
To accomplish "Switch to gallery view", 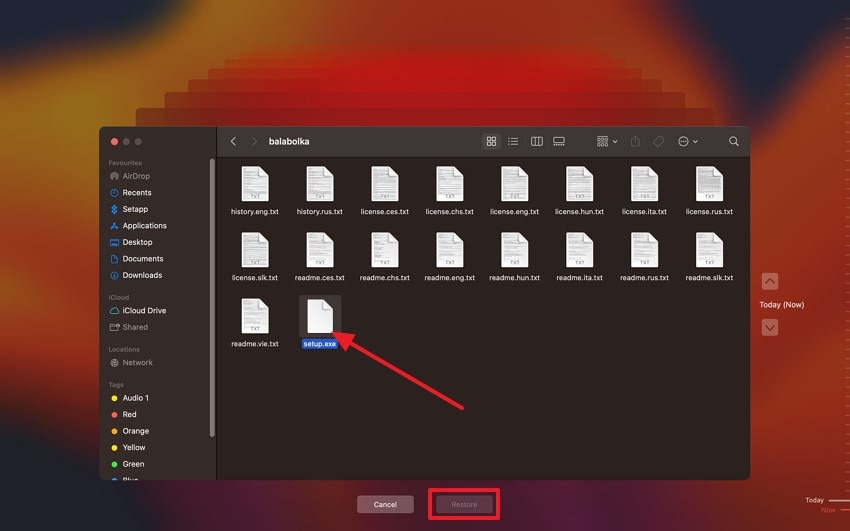I will tap(559, 141).
